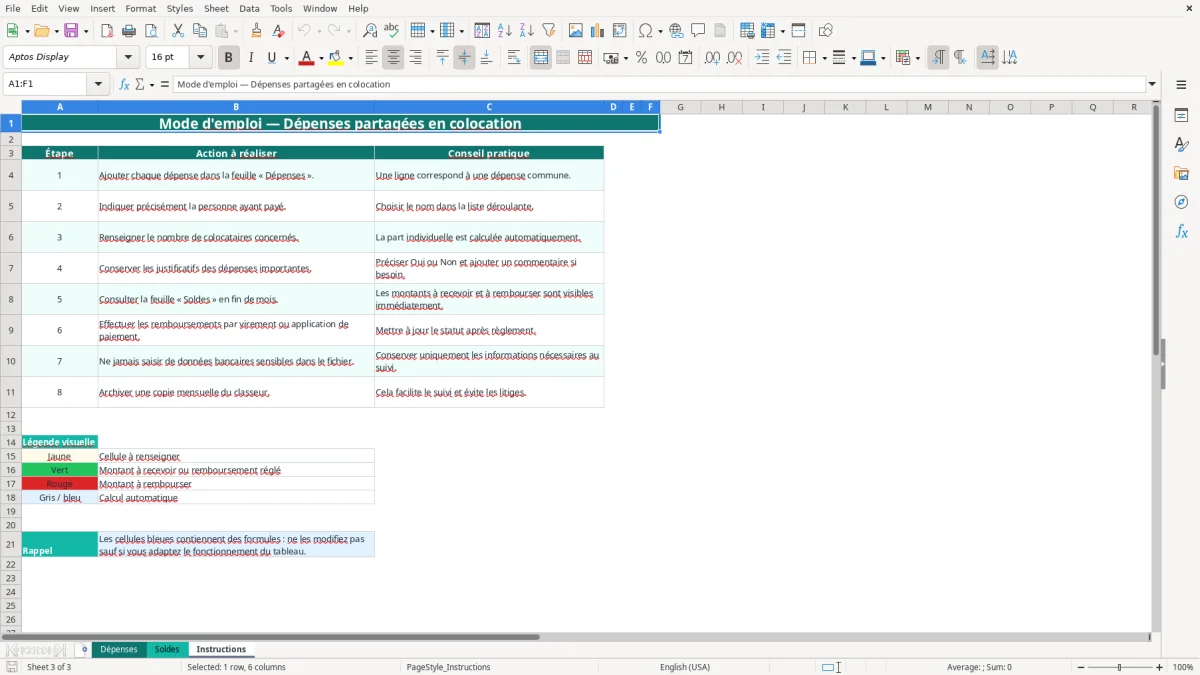Click Sort Ascending icon
1200x675 pixels.
pyautogui.click(x=505, y=31)
